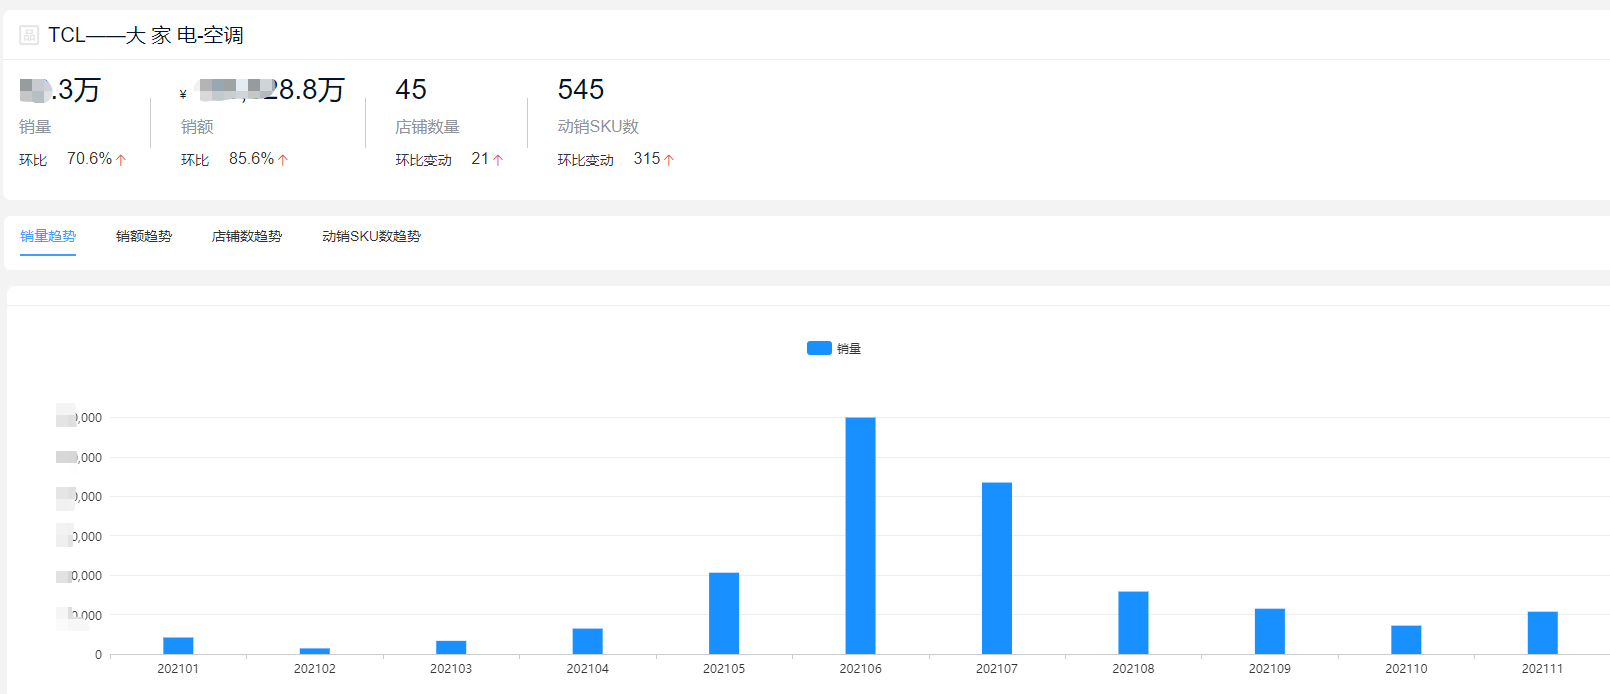Click the up arrow beside 动销SKU数 change 315
This screenshot has width=1610, height=694.
tap(669, 160)
